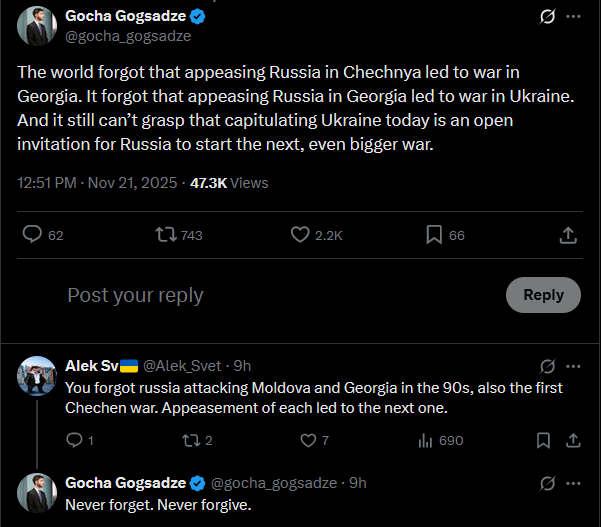Repost Alek Sv's comment
This screenshot has width=601, height=527.
click(x=187, y=440)
